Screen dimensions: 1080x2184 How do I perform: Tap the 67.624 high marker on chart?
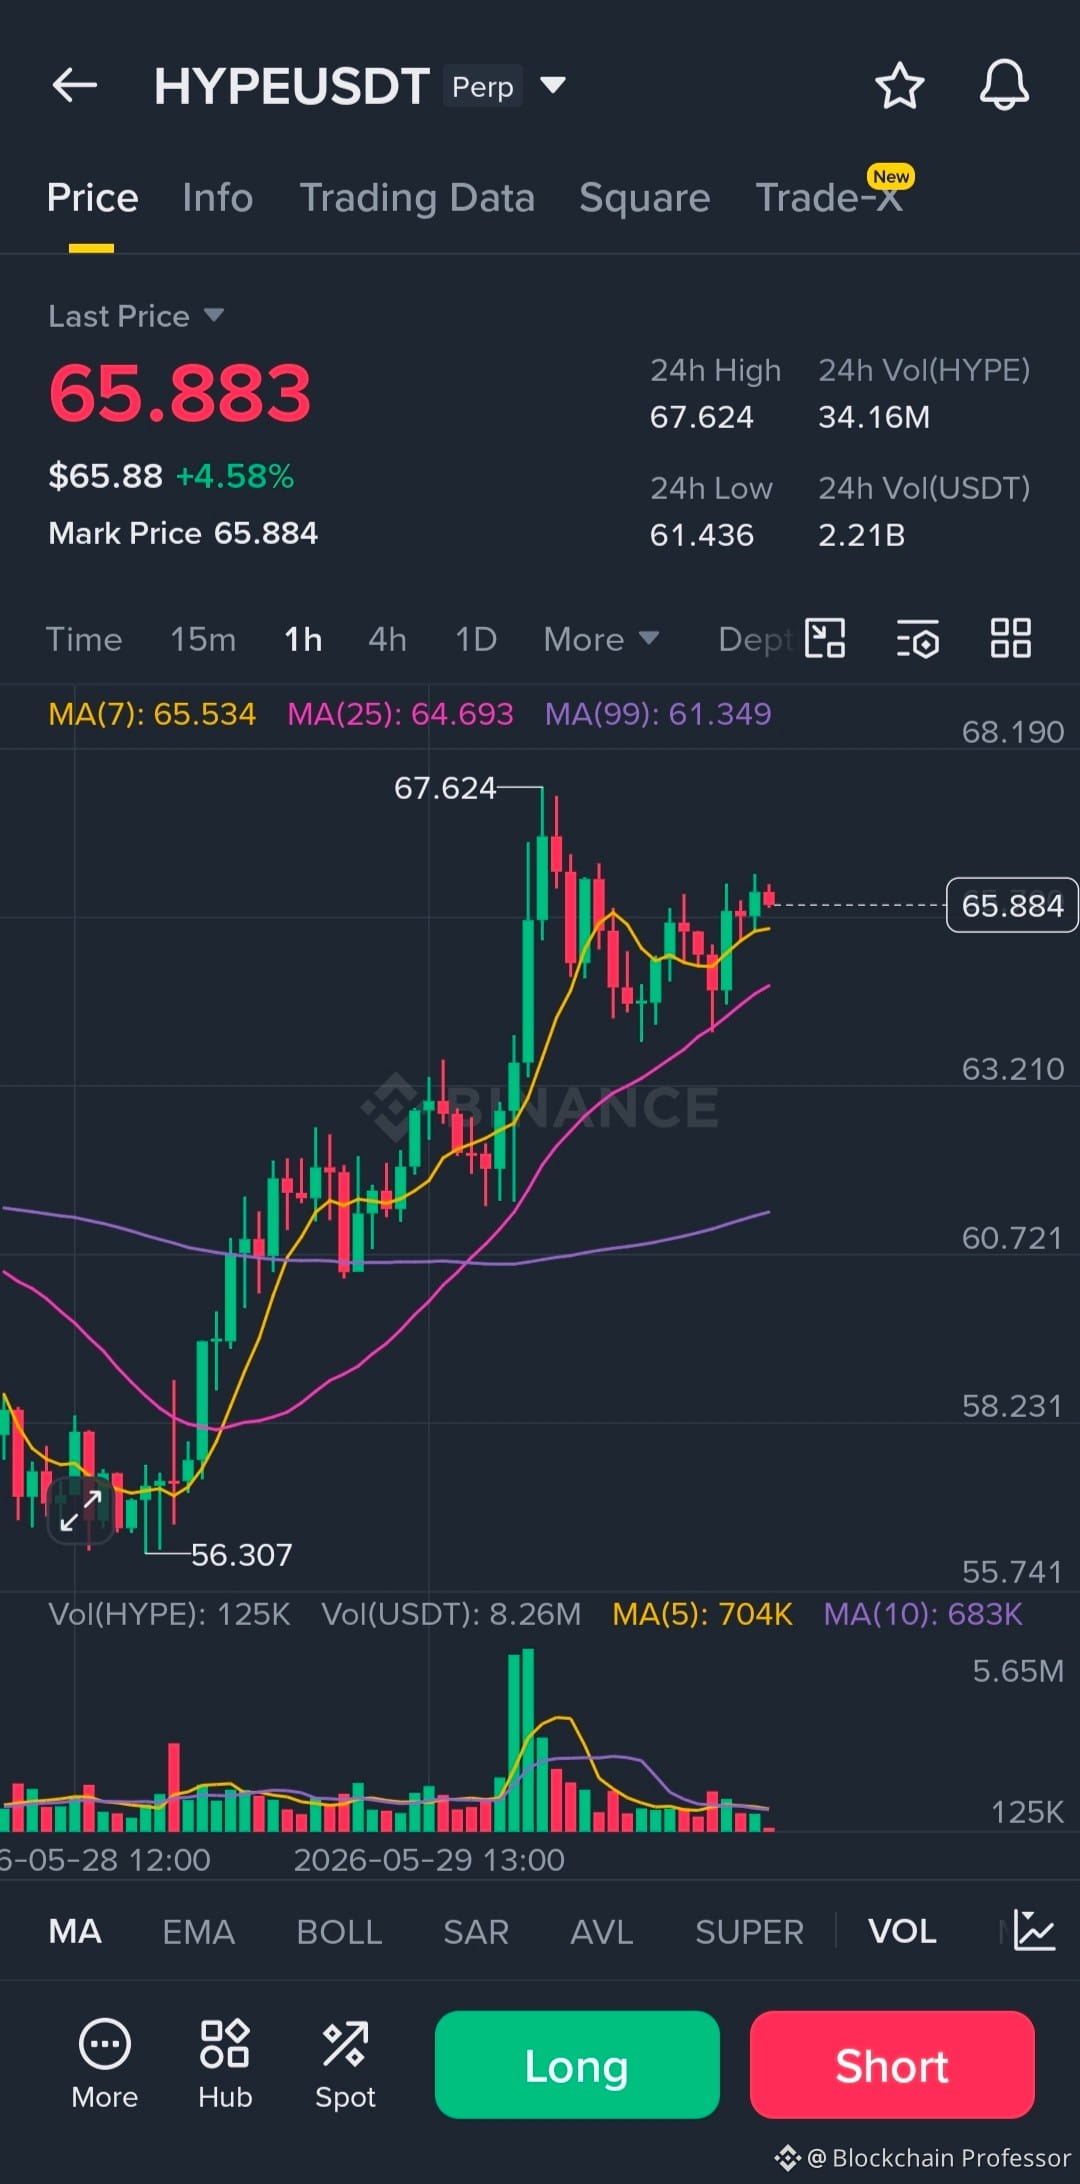coord(445,788)
